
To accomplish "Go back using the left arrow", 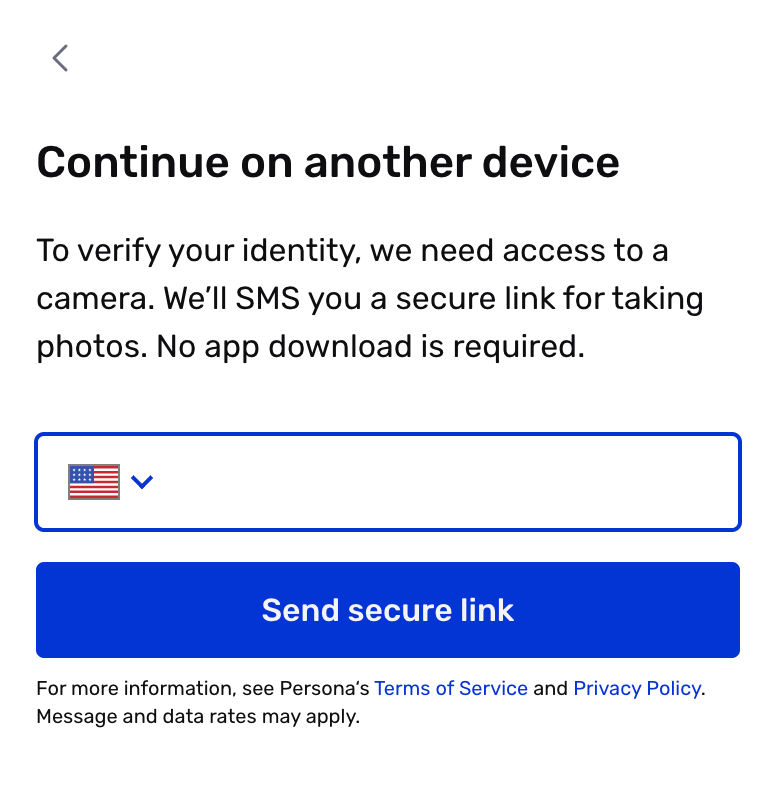I will click(60, 58).
